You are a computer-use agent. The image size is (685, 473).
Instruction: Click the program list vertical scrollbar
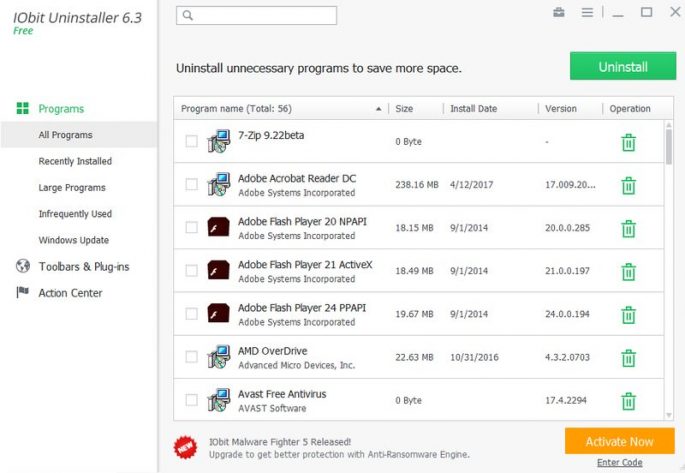click(668, 146)
